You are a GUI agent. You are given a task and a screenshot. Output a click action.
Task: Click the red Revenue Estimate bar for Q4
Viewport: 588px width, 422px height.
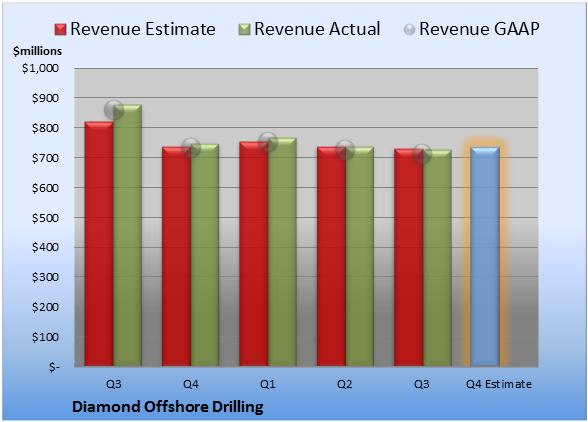176,257
